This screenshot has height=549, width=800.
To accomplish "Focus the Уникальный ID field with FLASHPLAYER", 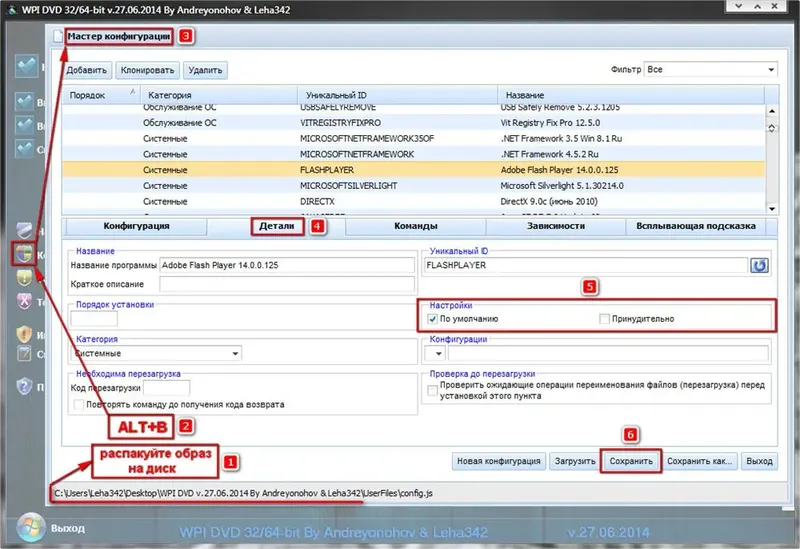I will coord(586,265).
